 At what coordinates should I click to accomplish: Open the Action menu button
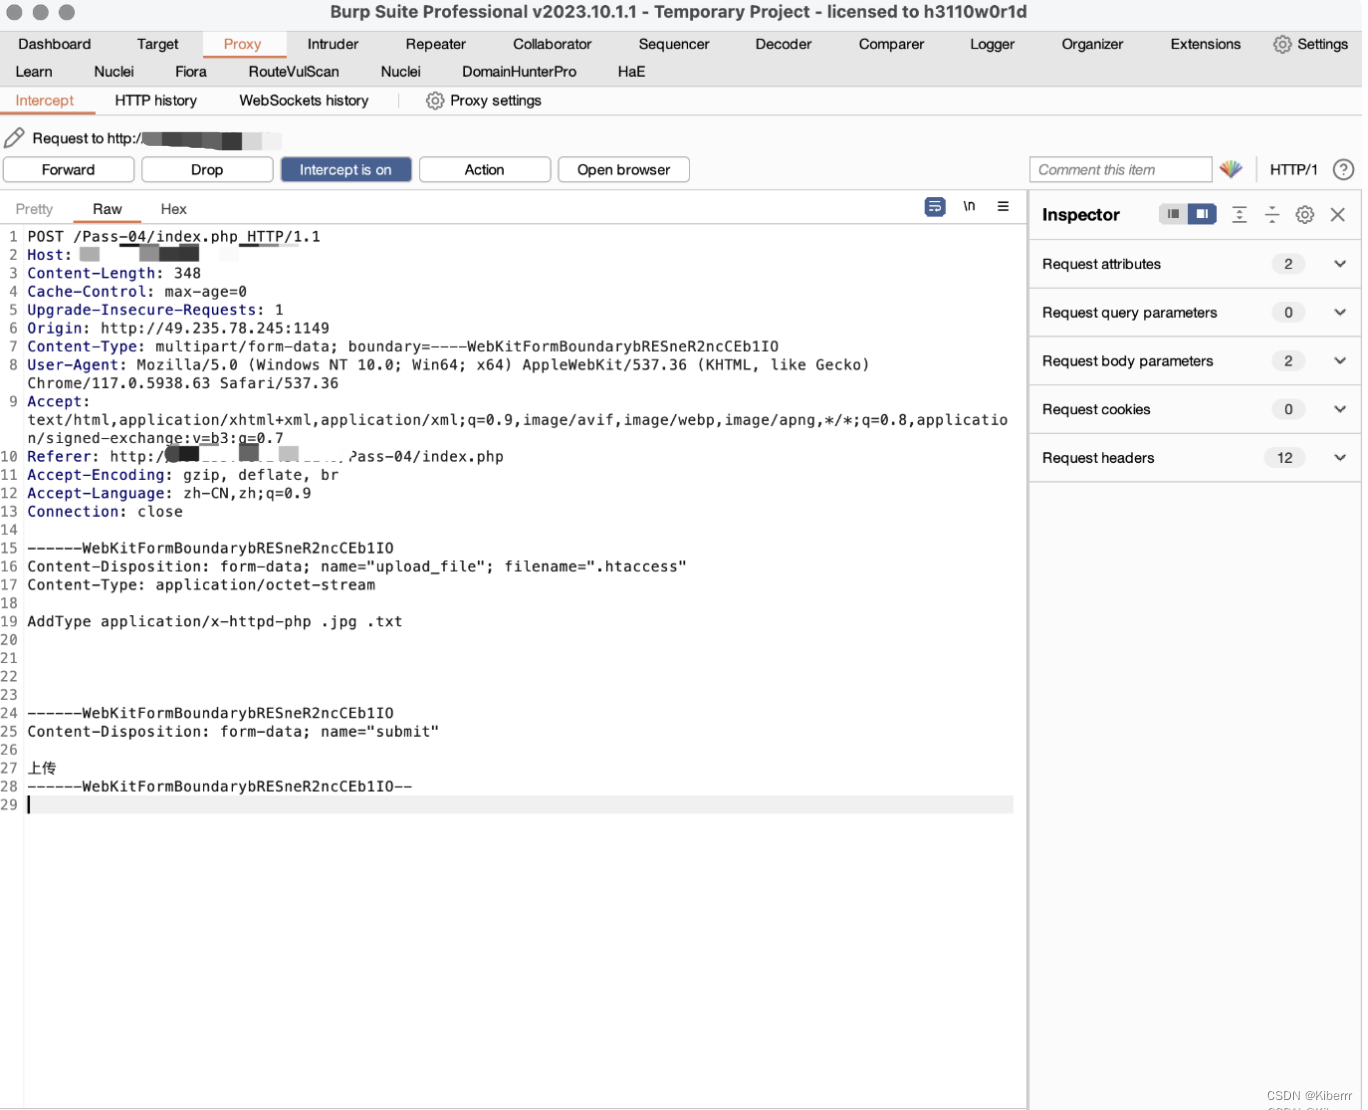pyautogui.click(x=487, y=170)
